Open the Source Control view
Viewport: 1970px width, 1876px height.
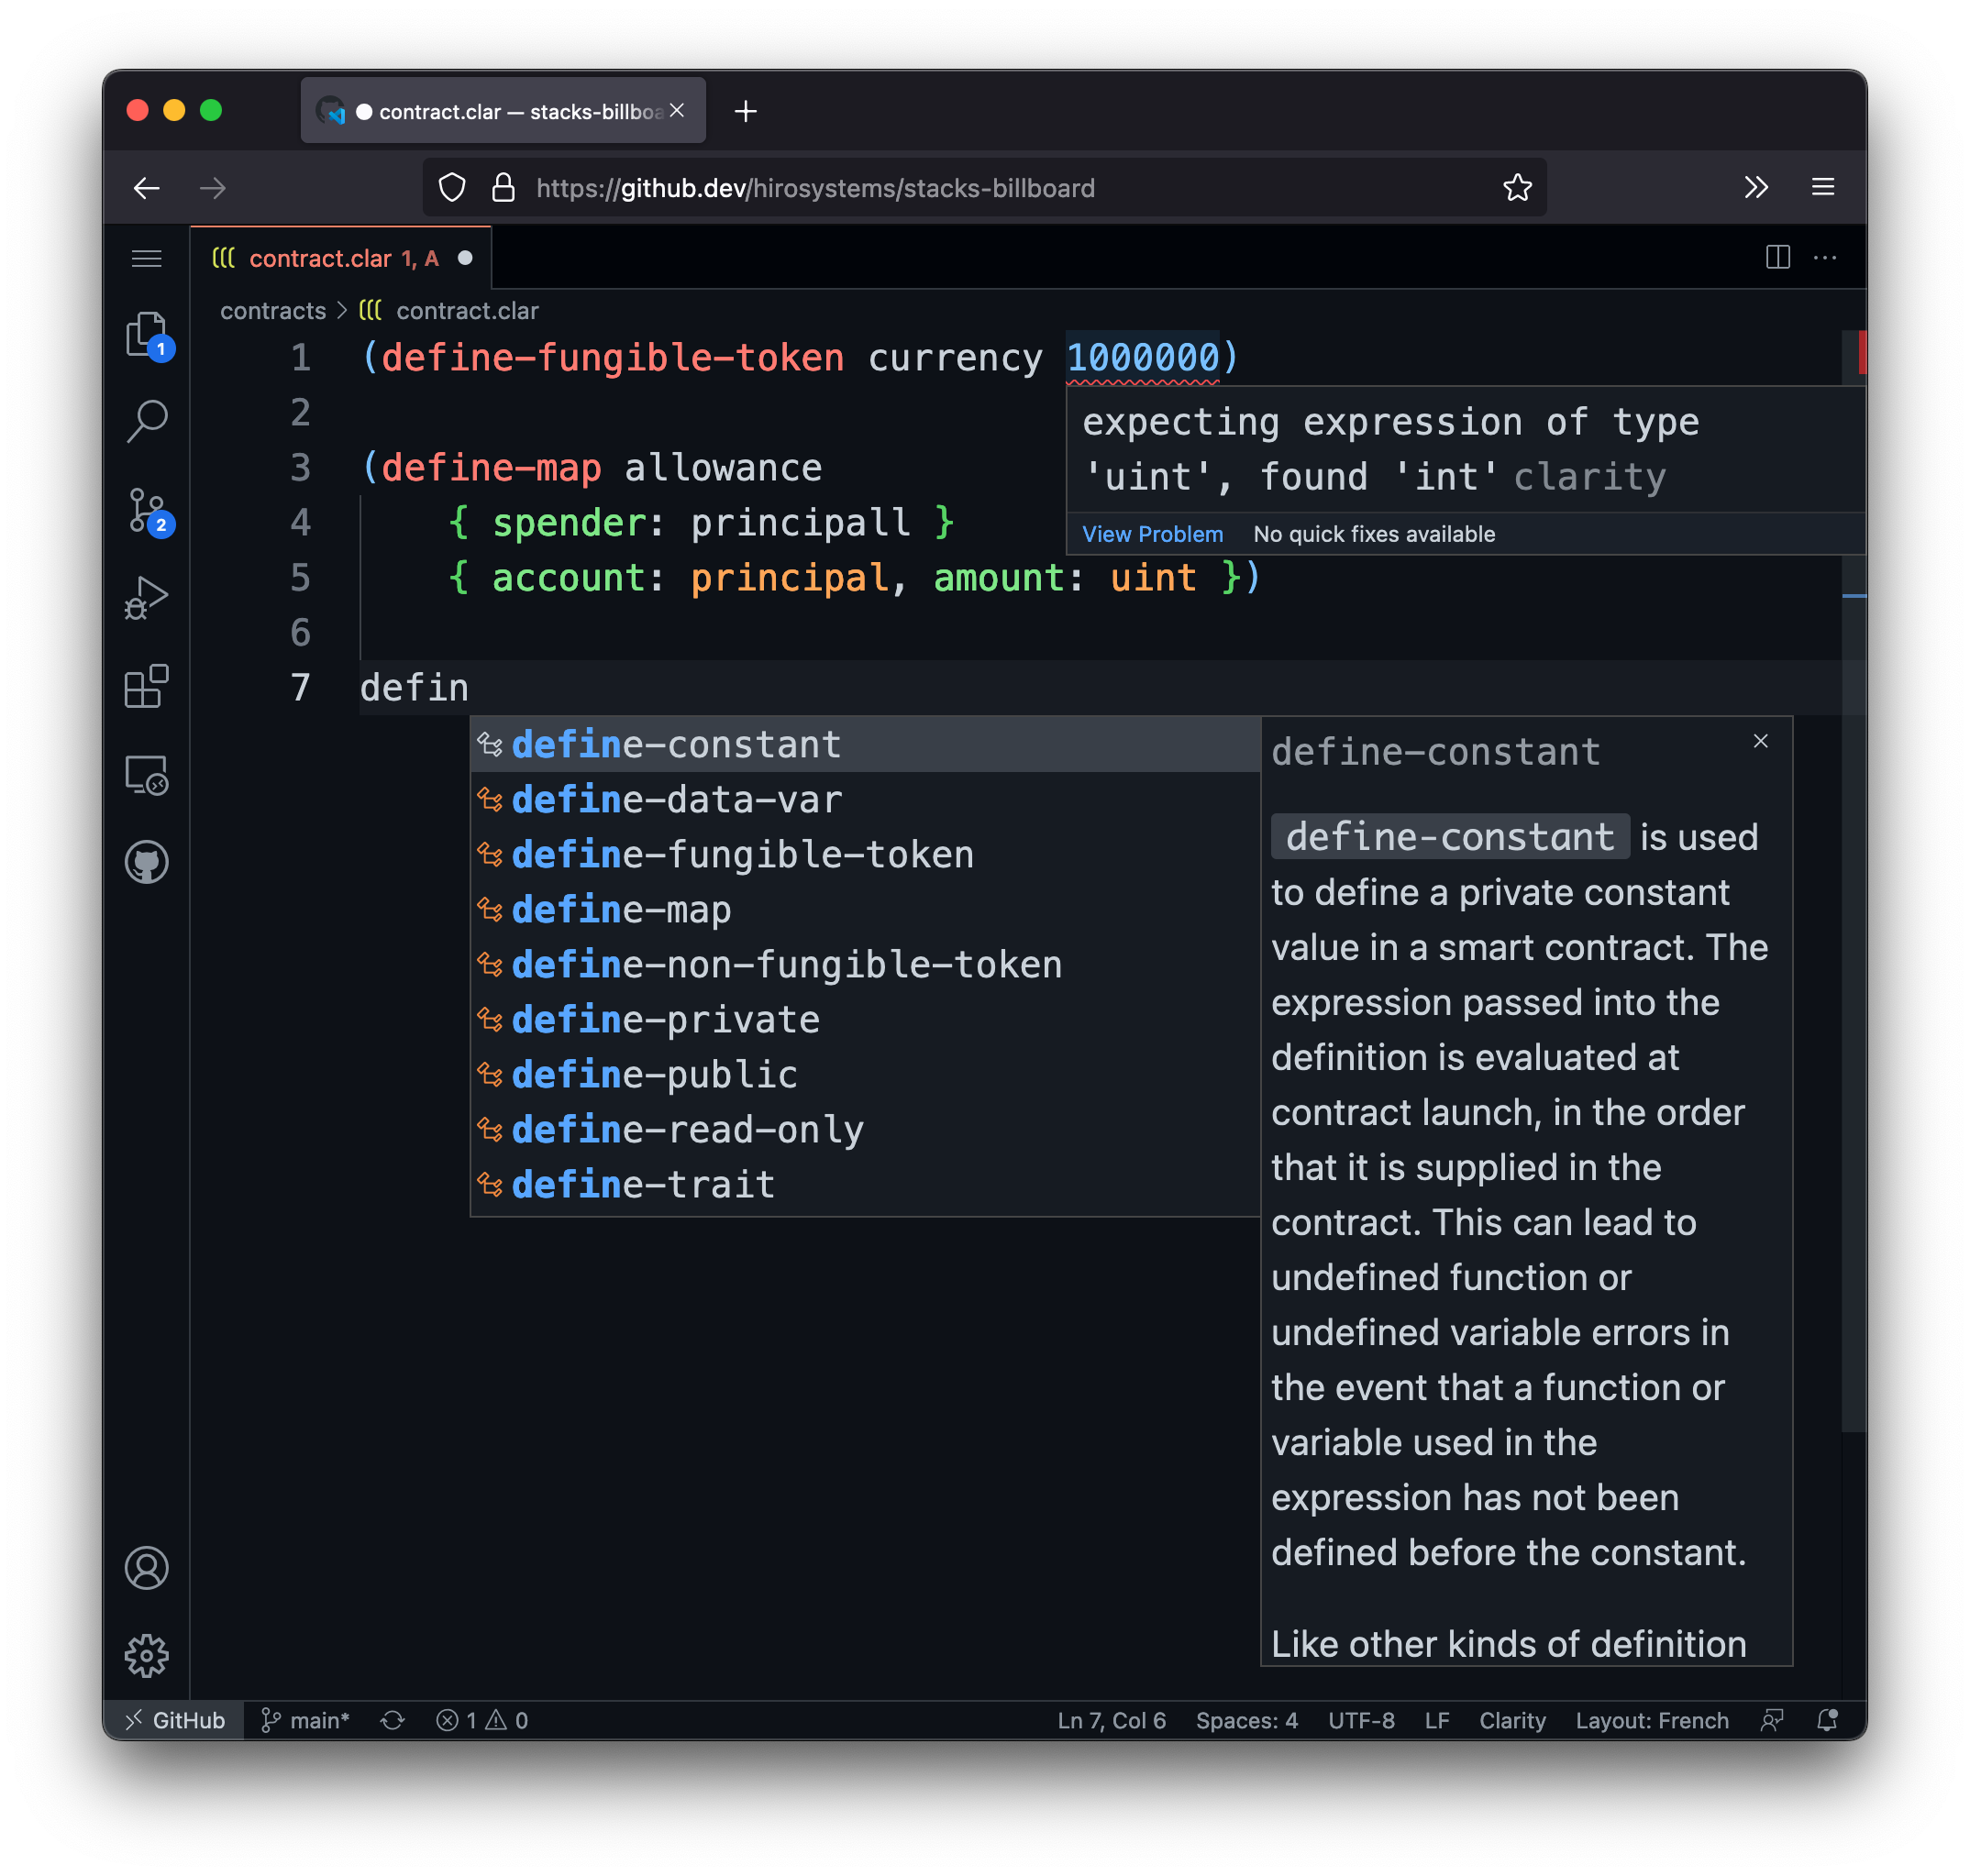click(x=146, y=511)
